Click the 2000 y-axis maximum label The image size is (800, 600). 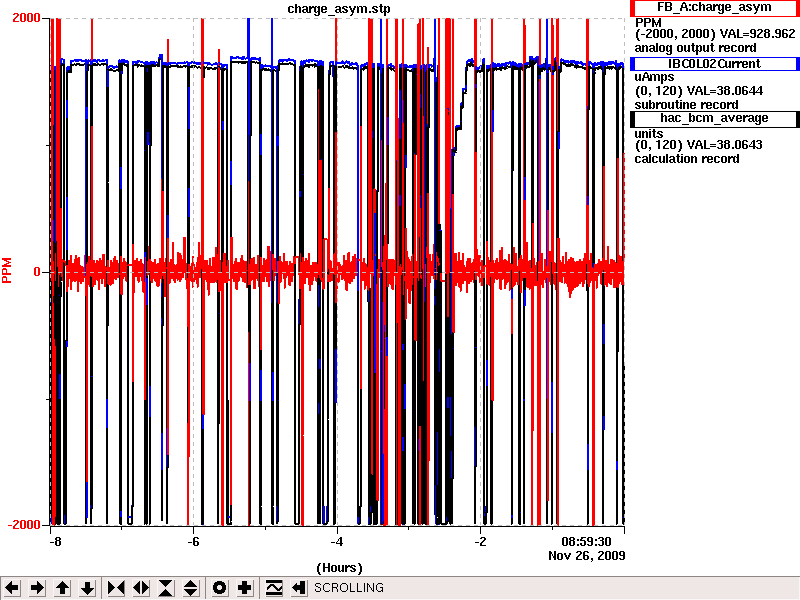click(x=26, y=18)
